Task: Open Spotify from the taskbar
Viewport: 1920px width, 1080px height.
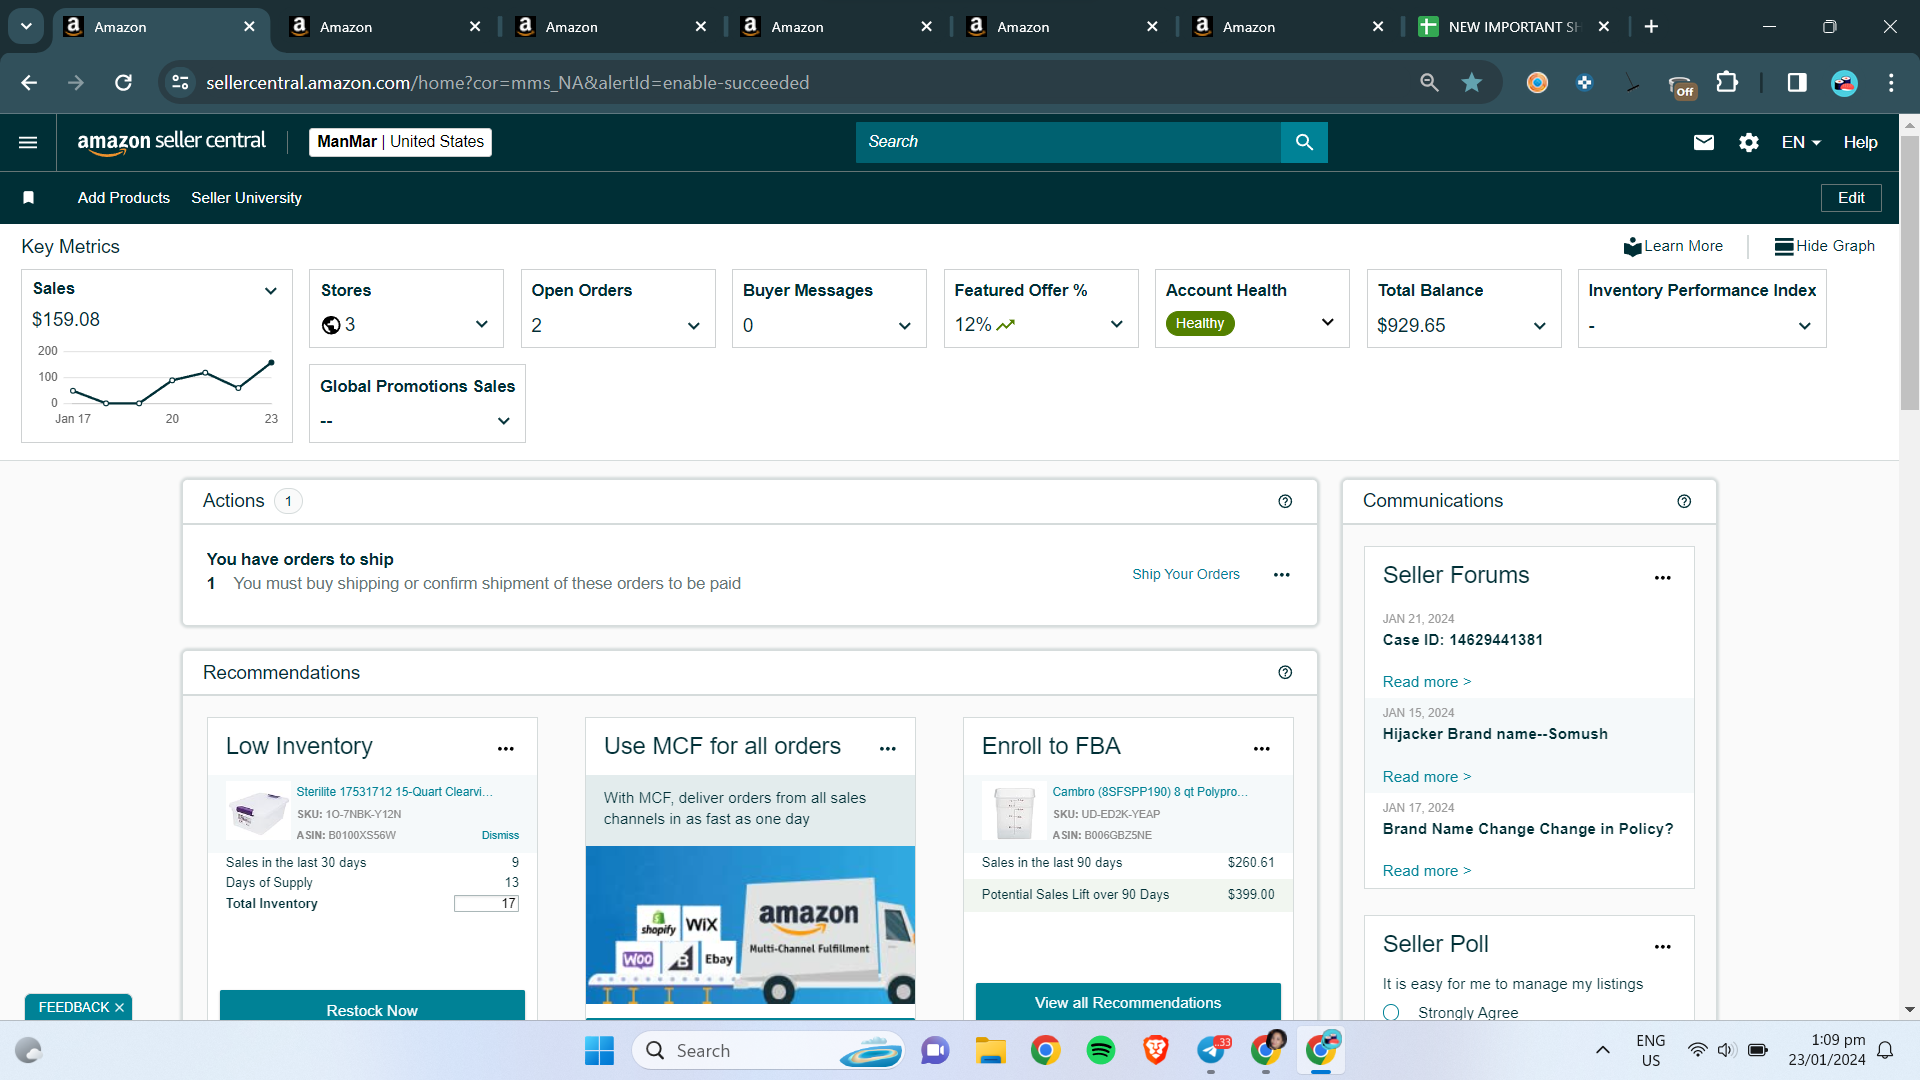Action: point(1101,1050)
